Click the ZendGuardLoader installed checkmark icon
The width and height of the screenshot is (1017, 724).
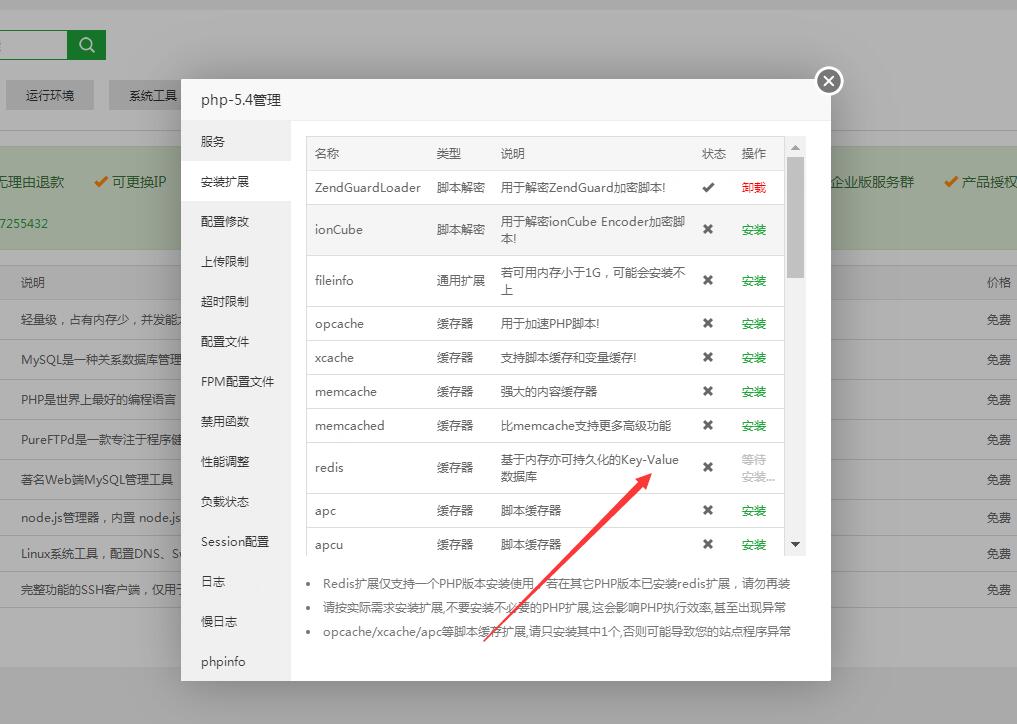[x=708, y=187]
